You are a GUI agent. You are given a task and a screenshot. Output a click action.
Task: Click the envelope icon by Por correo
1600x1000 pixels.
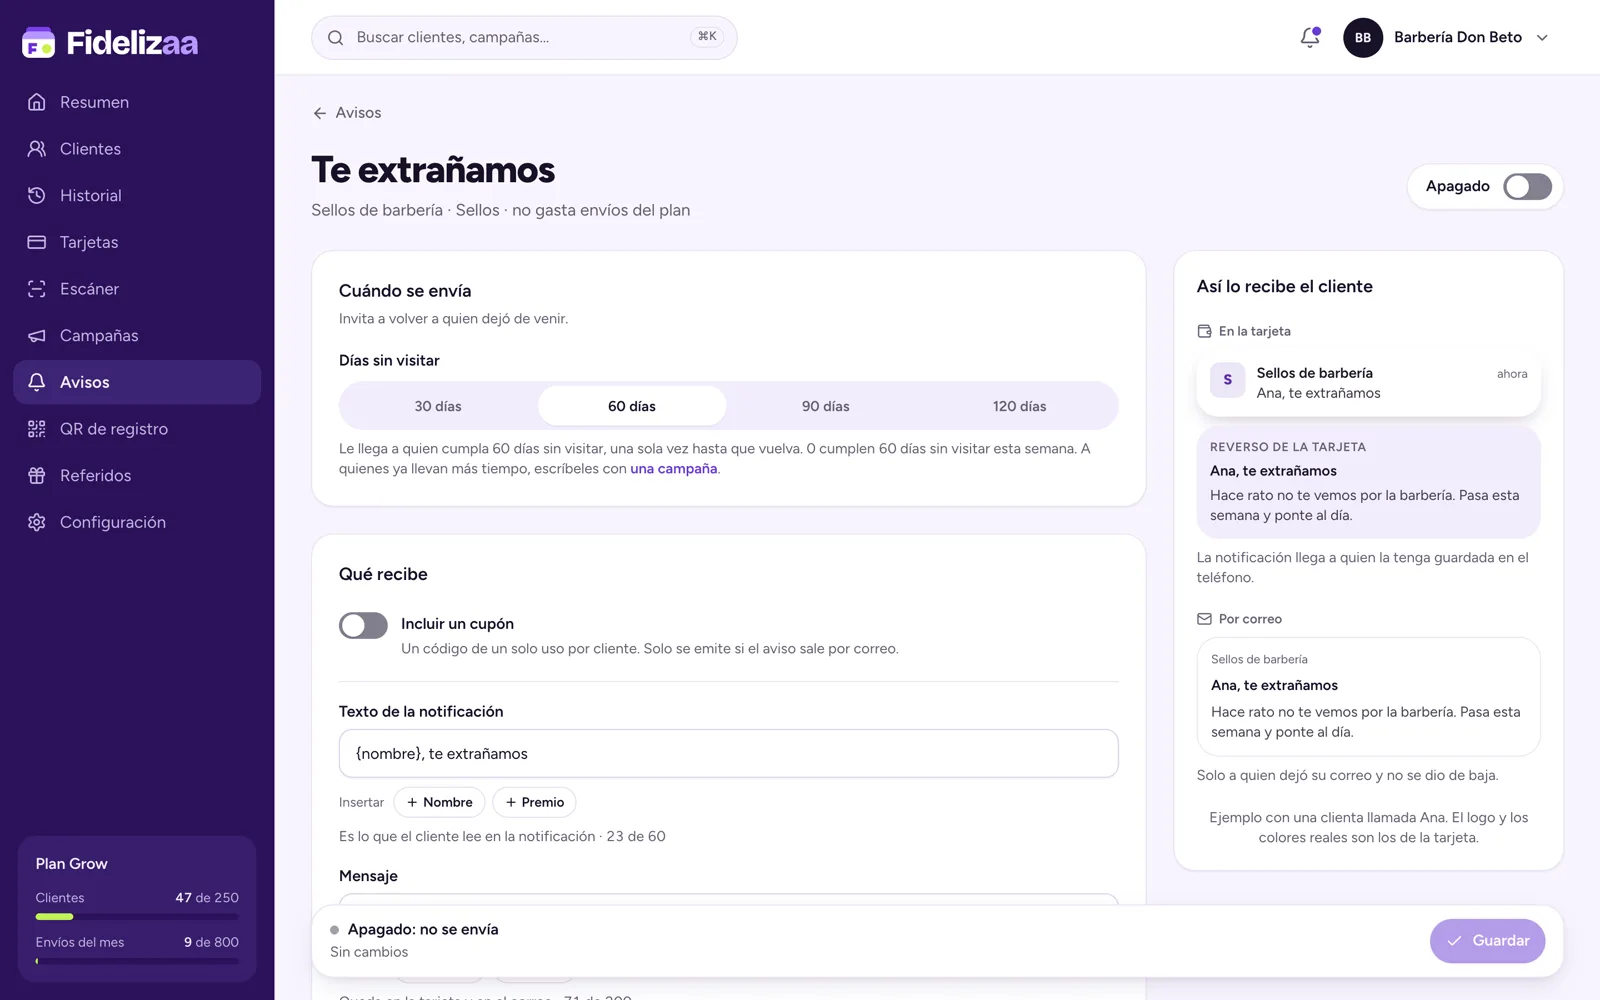tap(1204, 619)
